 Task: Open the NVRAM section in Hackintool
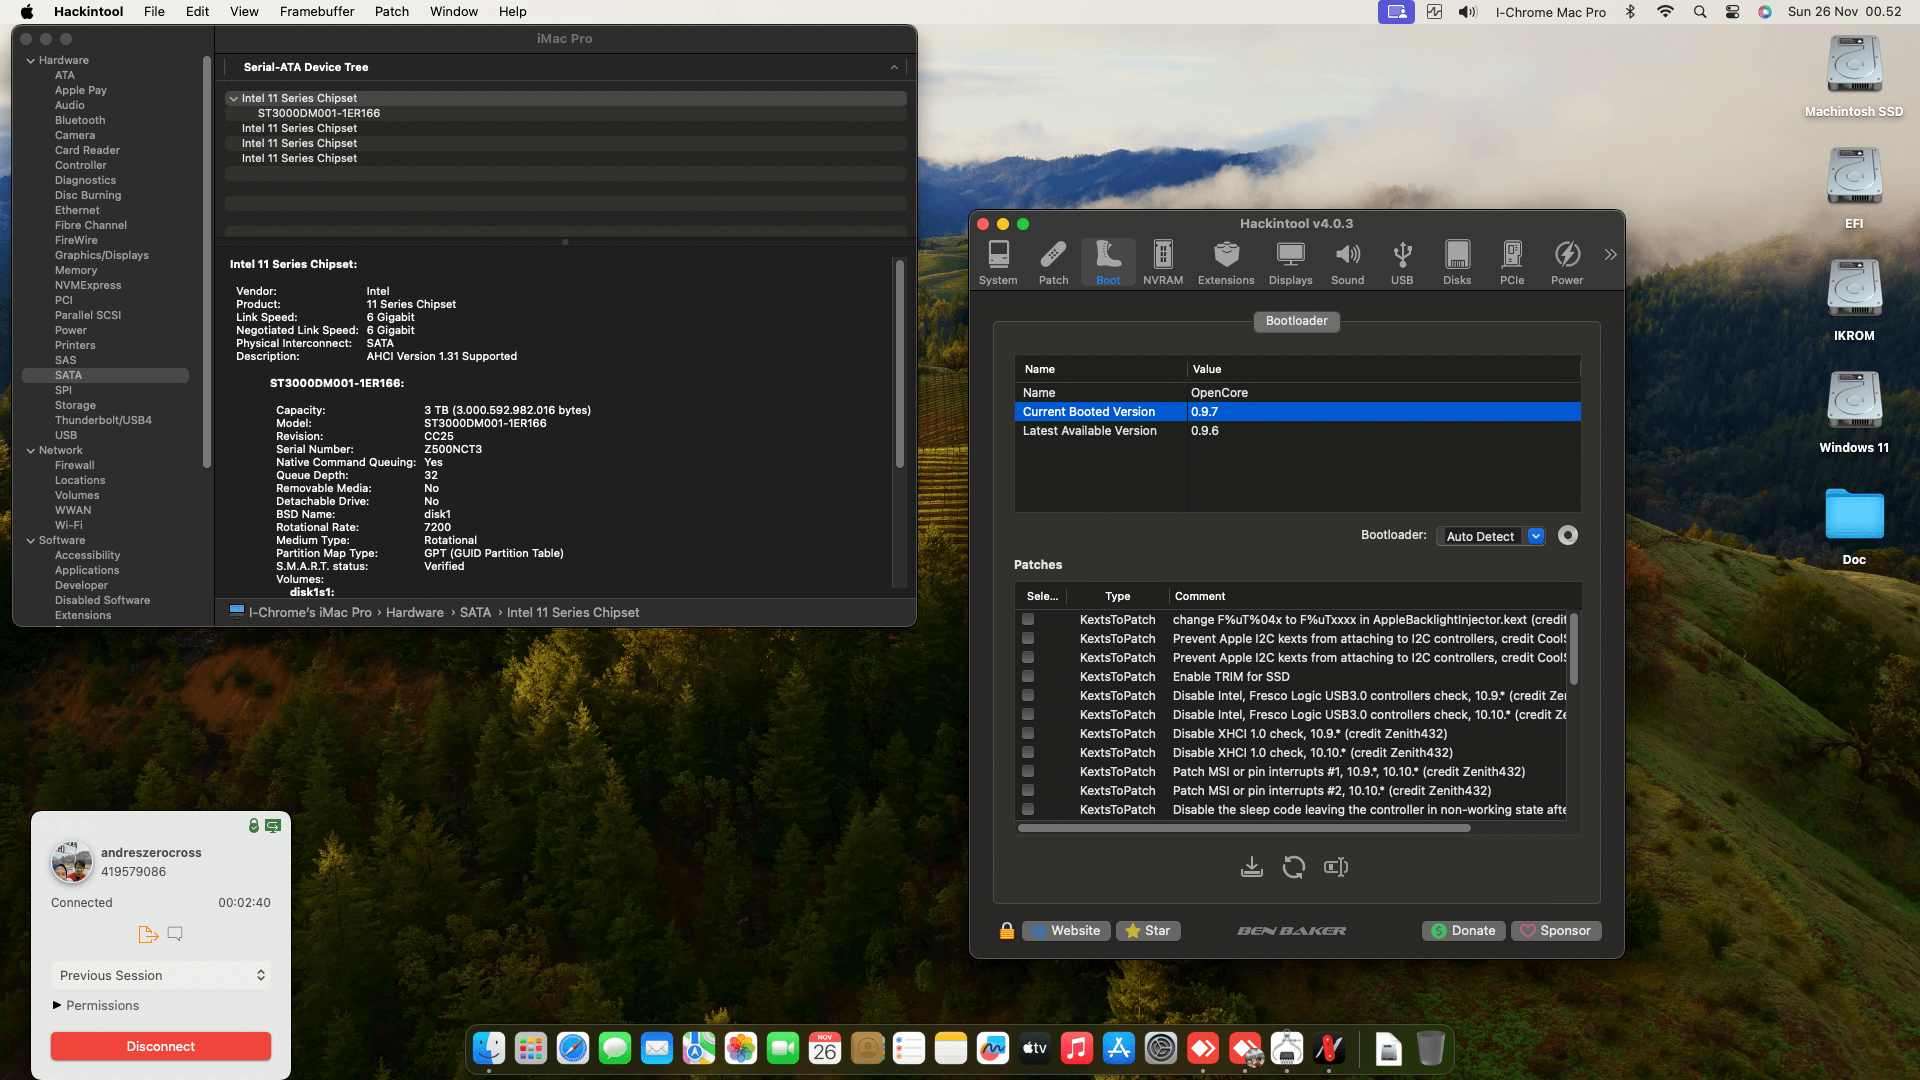[1163, 263]
